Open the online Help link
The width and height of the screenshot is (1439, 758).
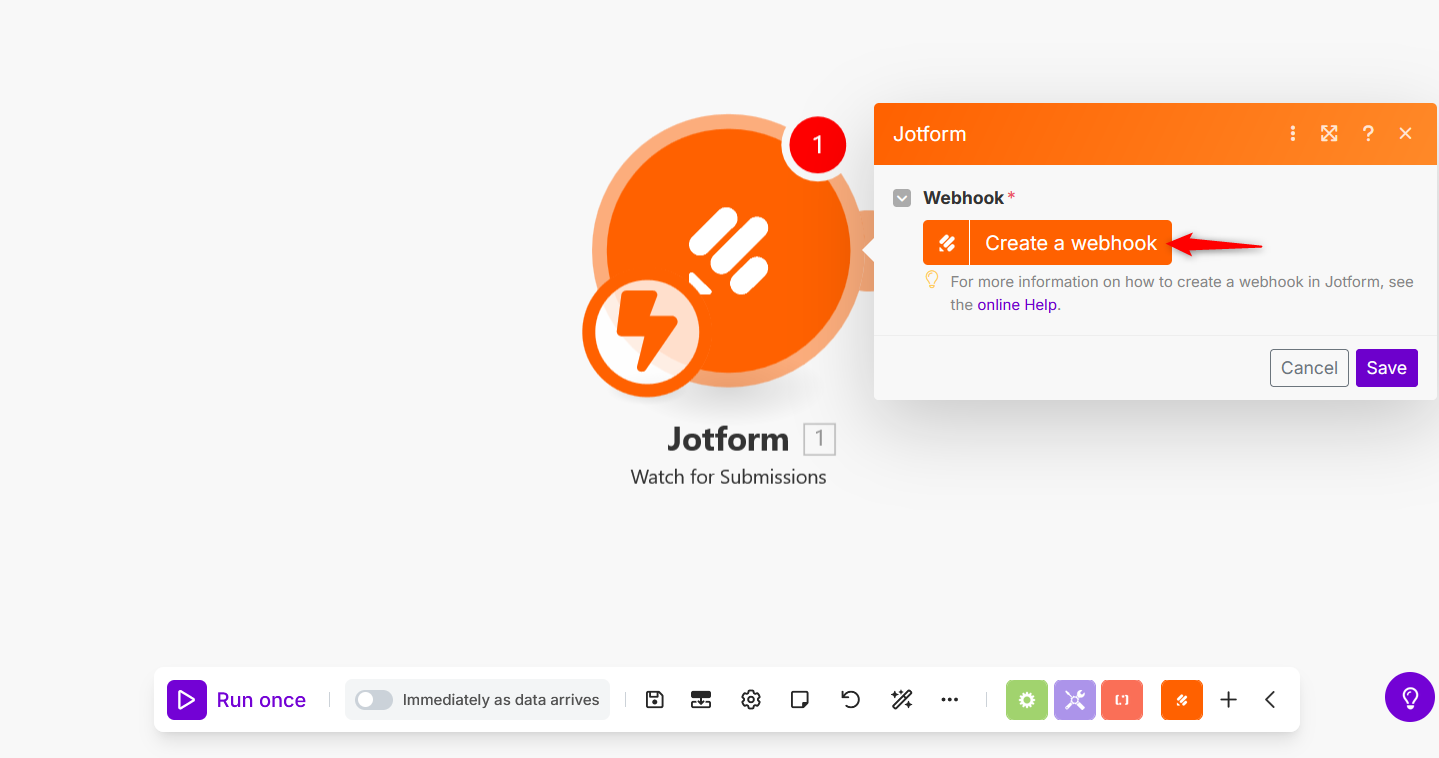coord(1017,305)
